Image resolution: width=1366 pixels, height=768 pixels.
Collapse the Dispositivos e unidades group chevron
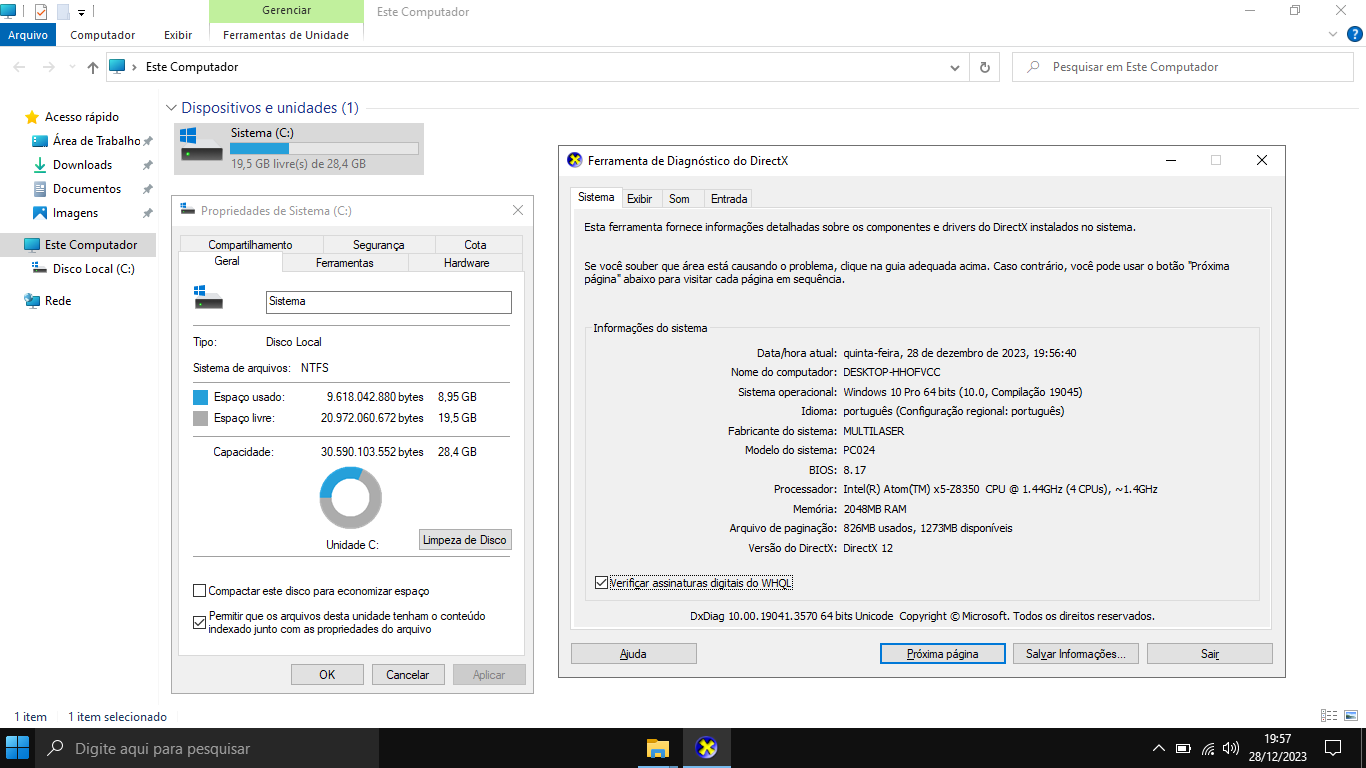tap(171, 108)
